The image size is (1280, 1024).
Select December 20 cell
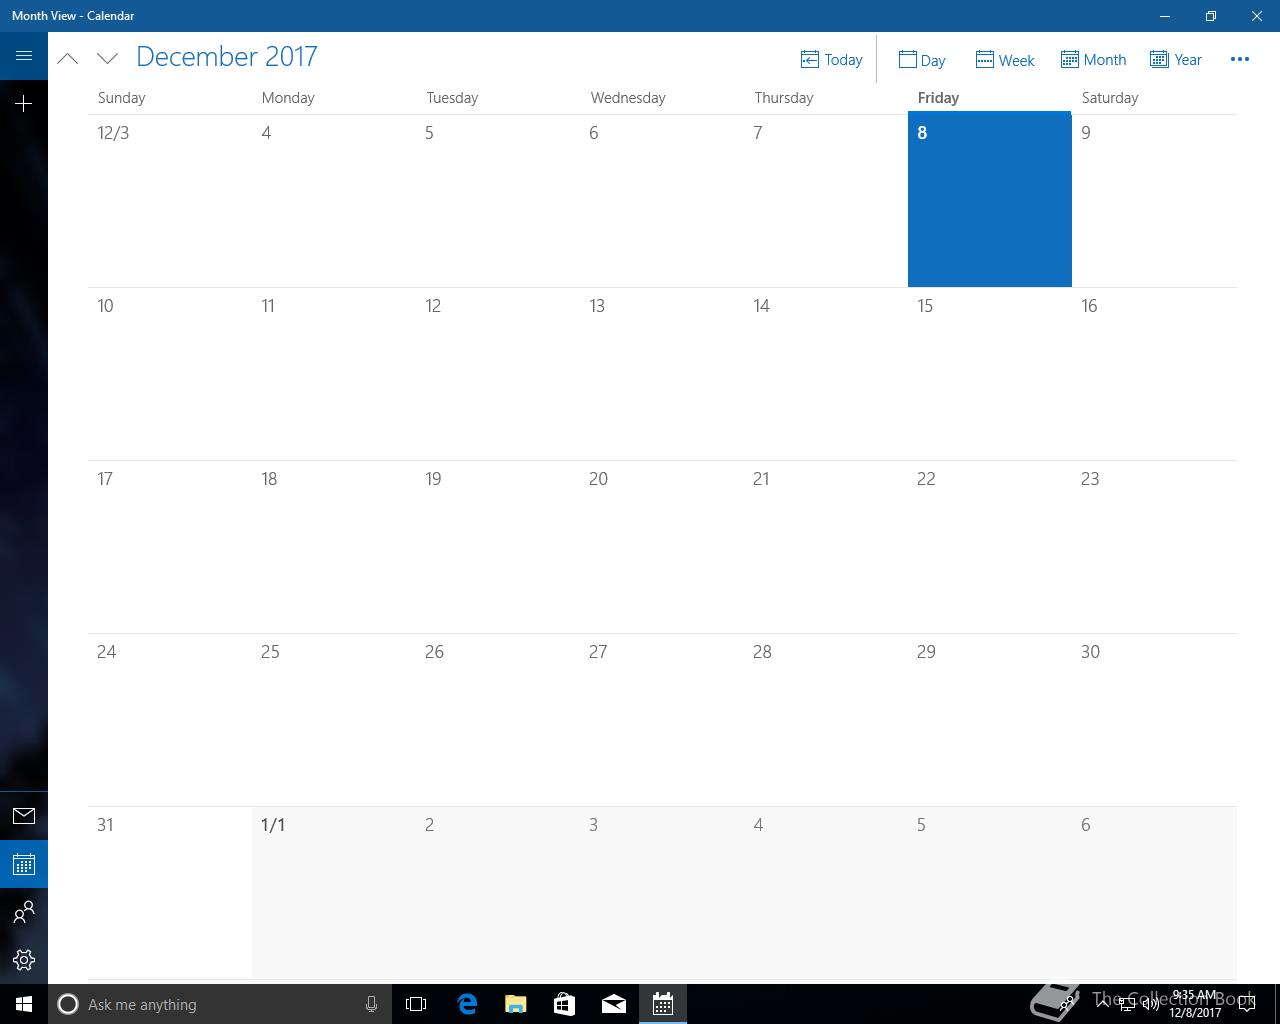click(x=662, y=547)
